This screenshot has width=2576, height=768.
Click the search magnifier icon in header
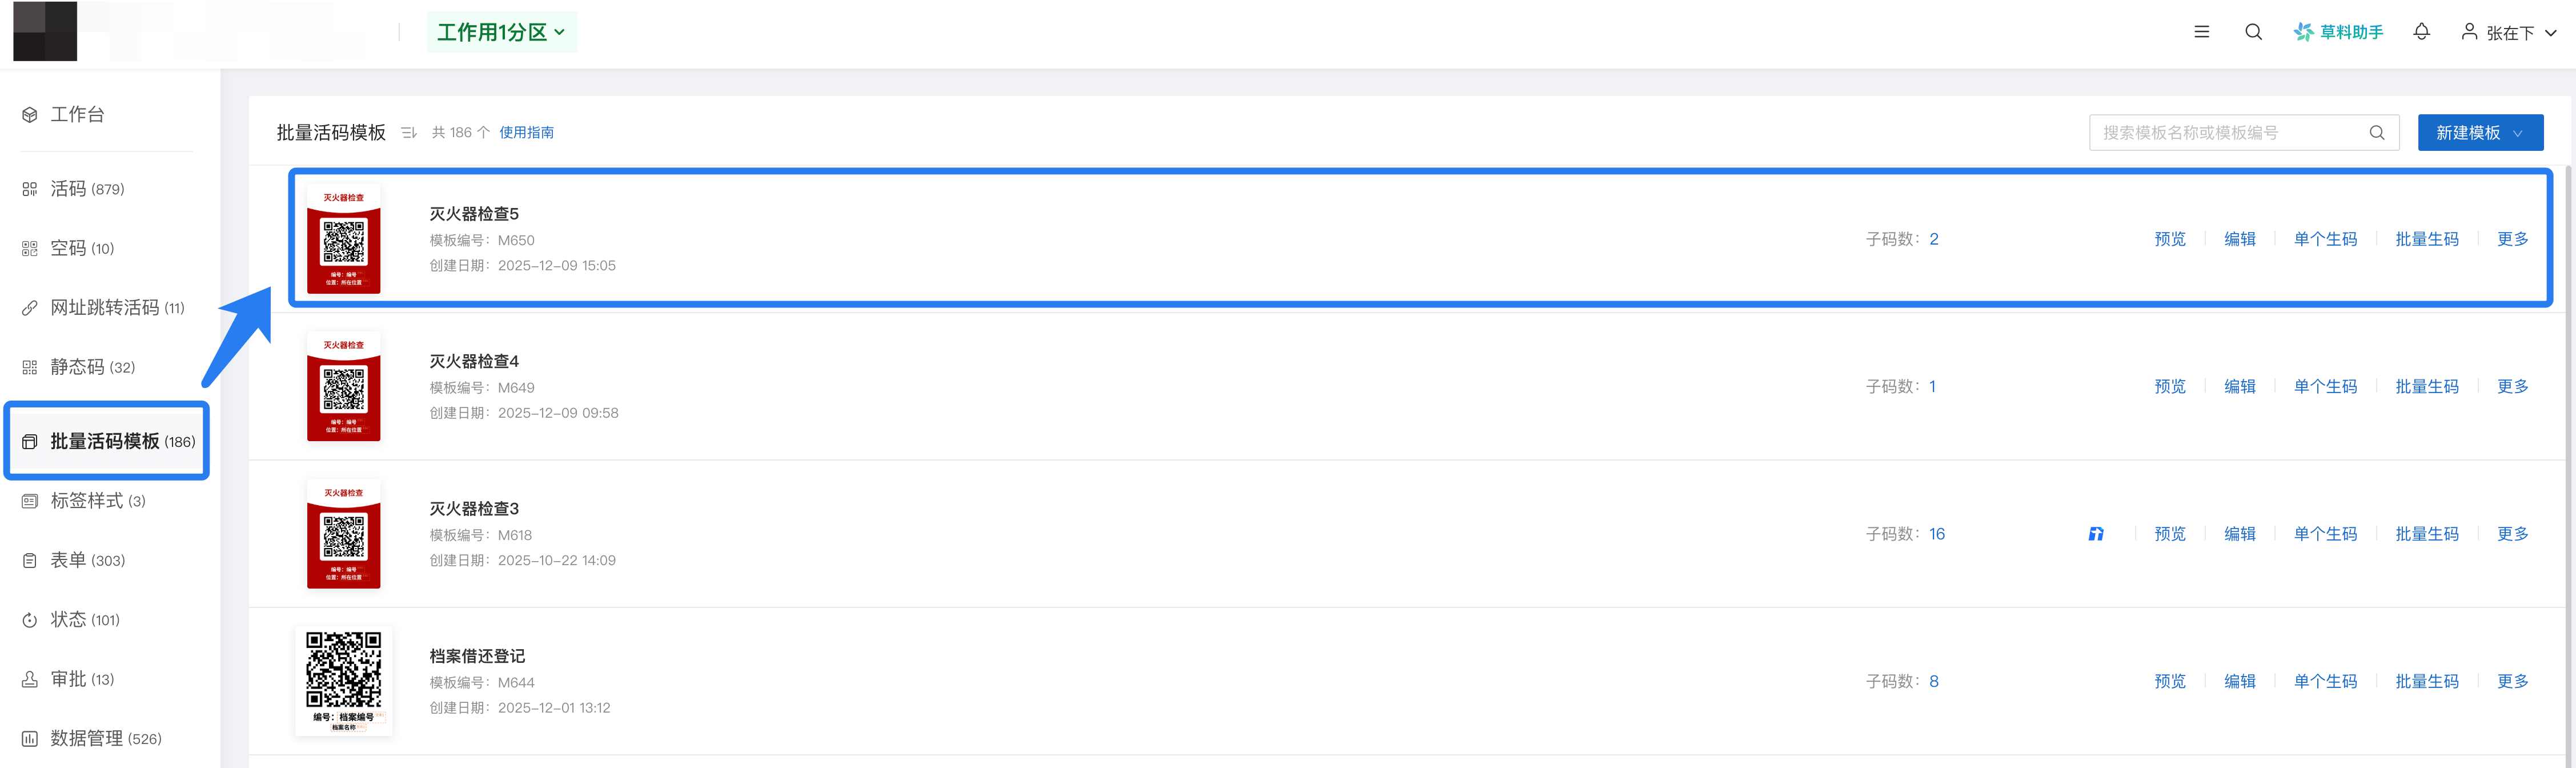pos(2253,32)
